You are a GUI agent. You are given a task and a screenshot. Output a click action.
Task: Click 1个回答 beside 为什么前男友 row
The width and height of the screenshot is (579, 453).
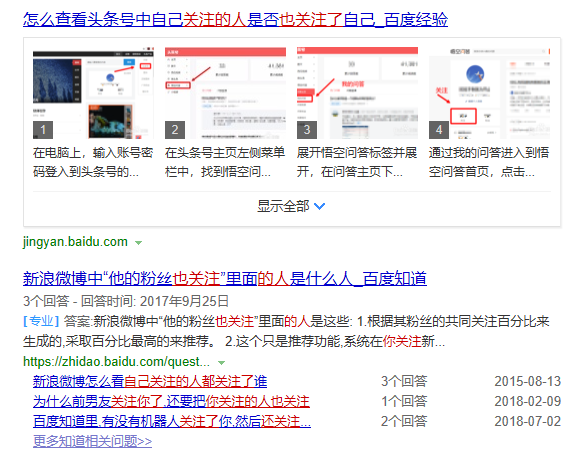pos(404,401)
